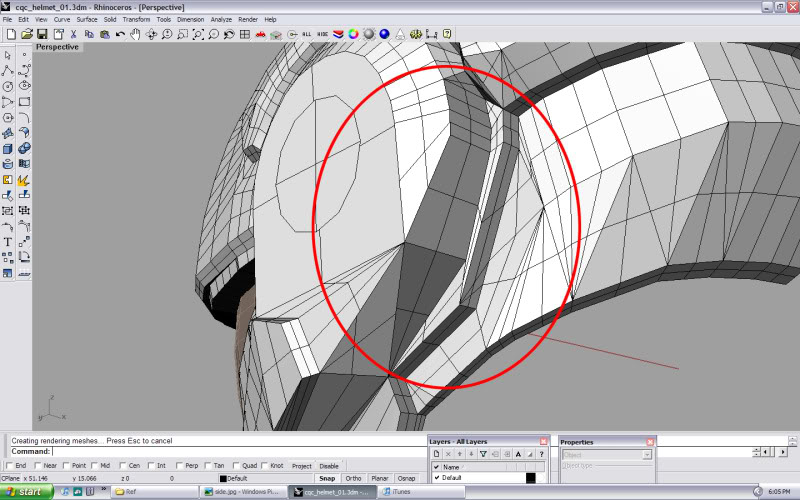Select the Box solid tool
800x500 pixels.
pos(8,149)
